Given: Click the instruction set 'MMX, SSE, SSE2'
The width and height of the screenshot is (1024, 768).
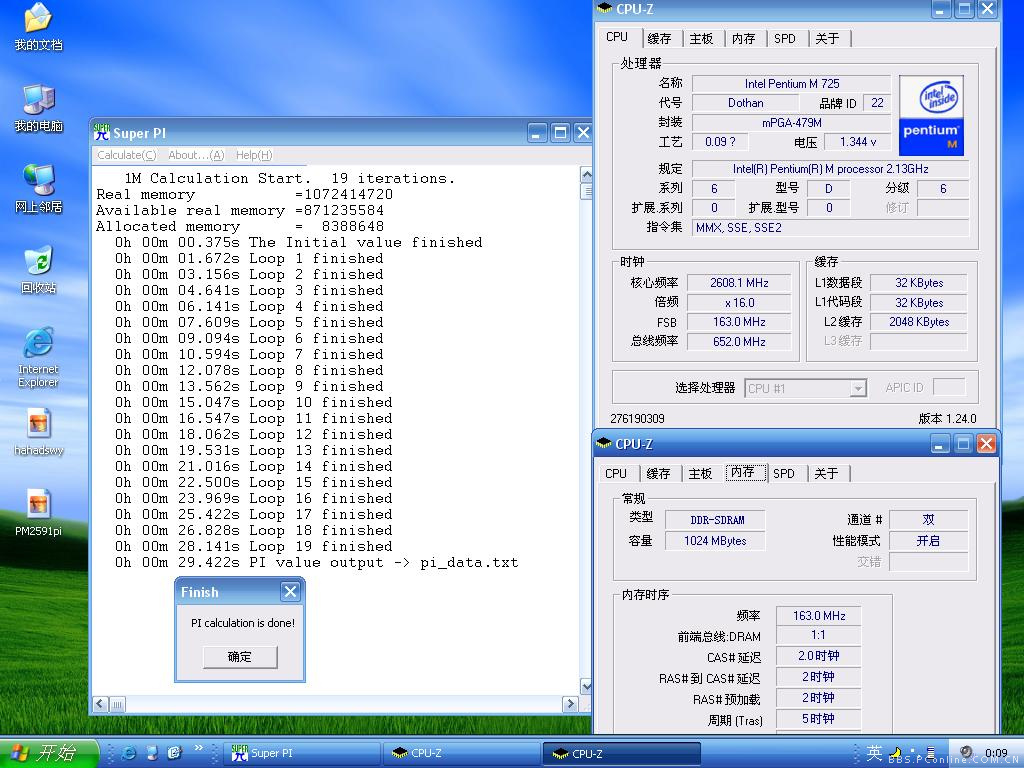Looking at the screenshot, I should pos(830,228).
